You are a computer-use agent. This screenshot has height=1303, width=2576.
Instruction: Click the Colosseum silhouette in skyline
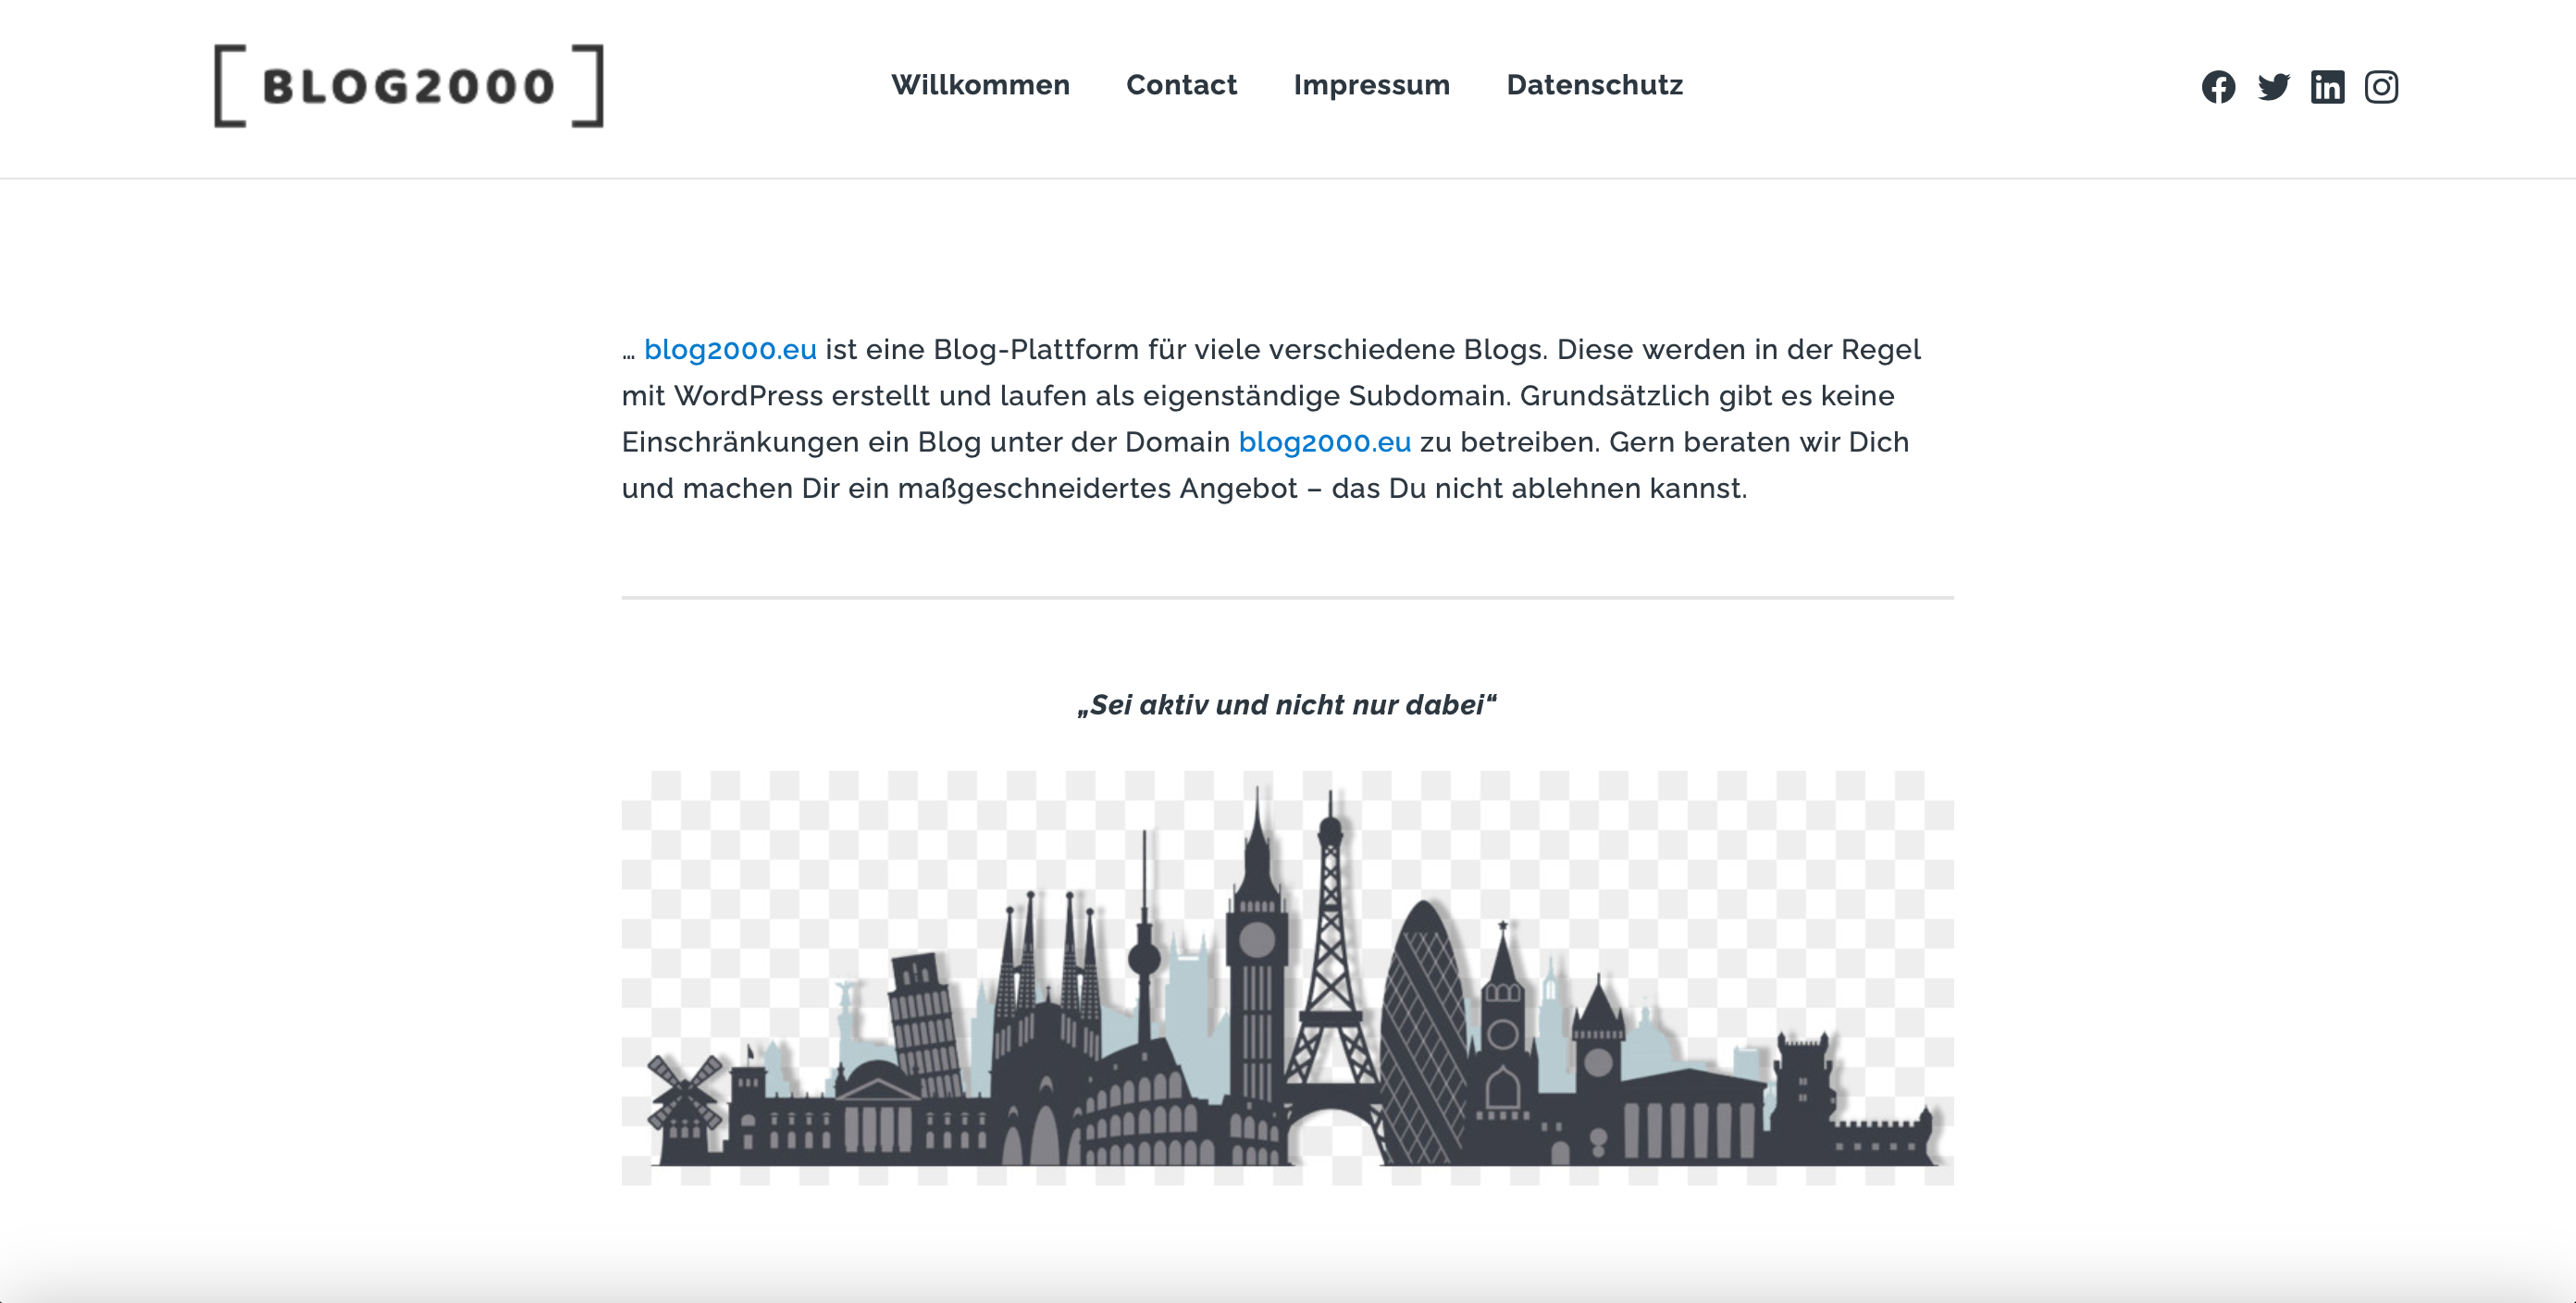[x=1140, y=1110]
